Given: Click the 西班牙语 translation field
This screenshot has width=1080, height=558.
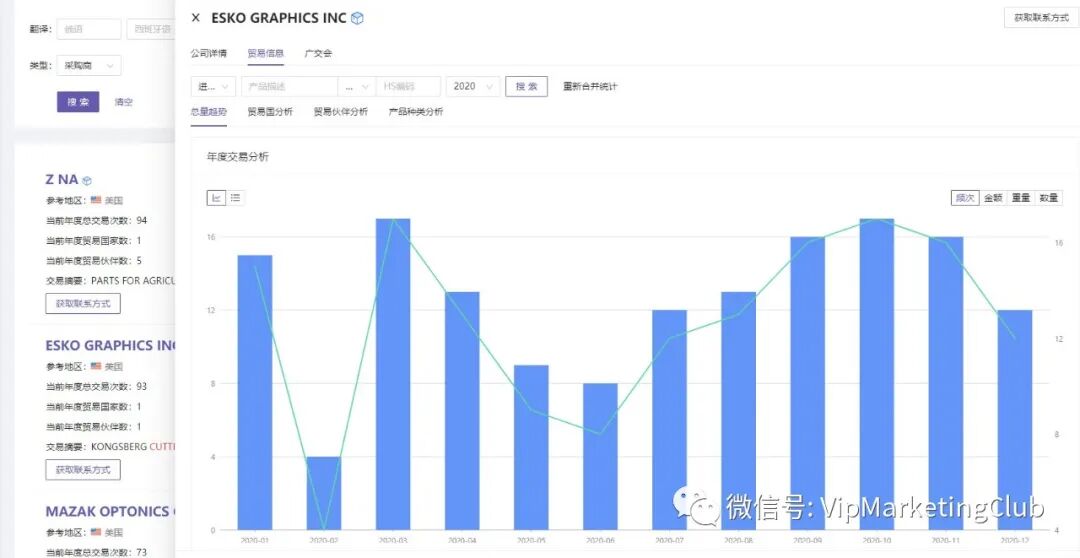Looking at the screenshot, I should pos(150,29).
